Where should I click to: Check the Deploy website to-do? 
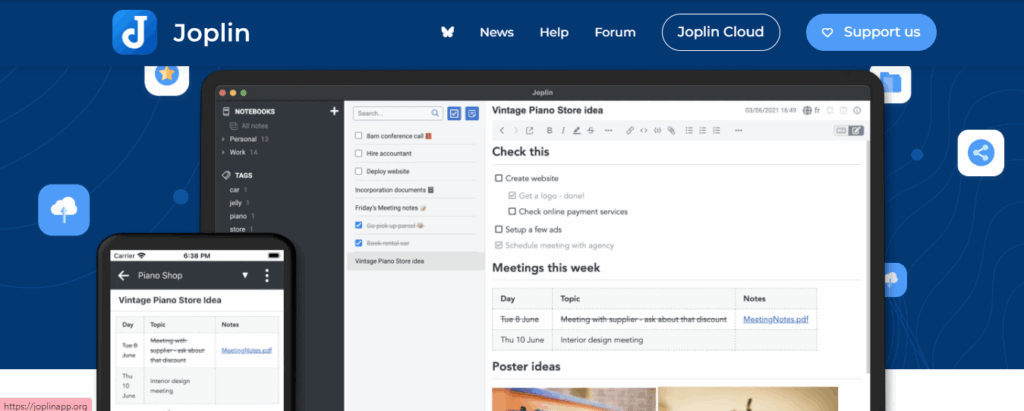point(359,171)
